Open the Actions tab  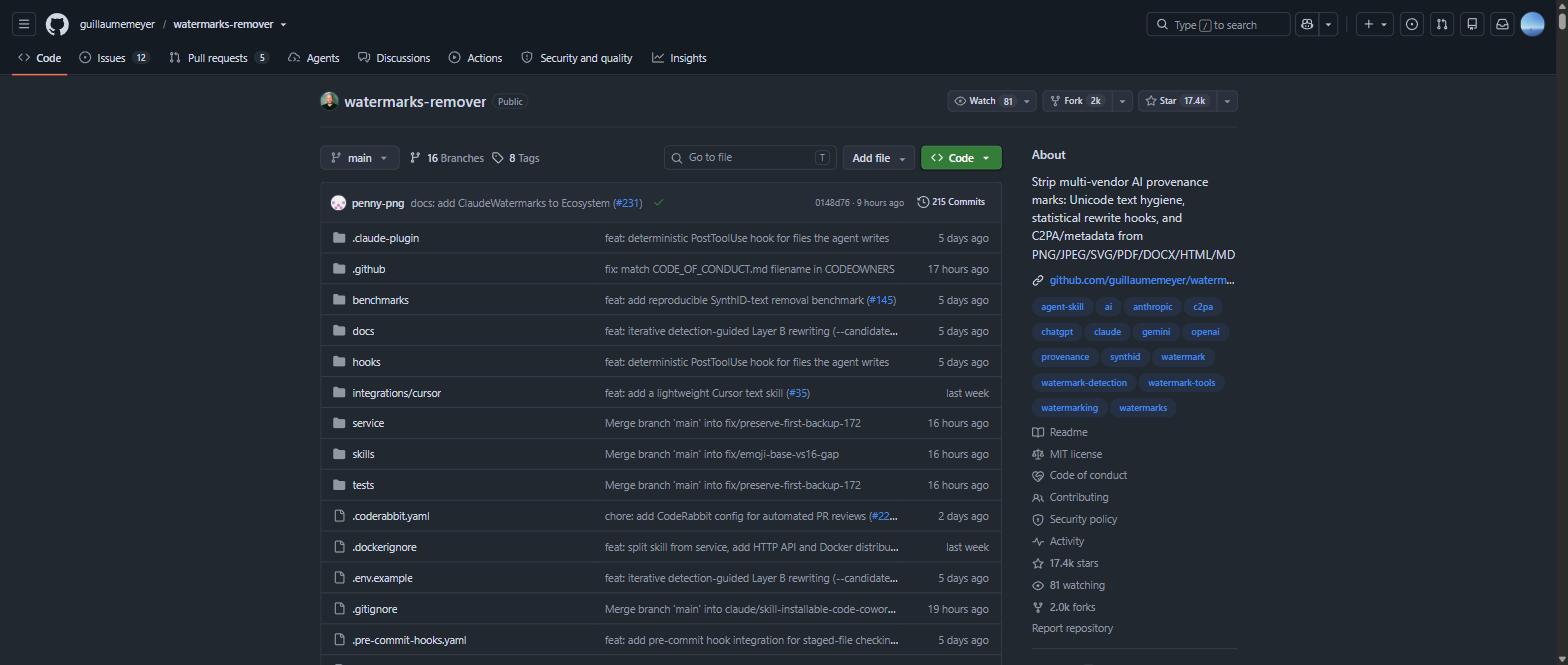tap(475, 58)
